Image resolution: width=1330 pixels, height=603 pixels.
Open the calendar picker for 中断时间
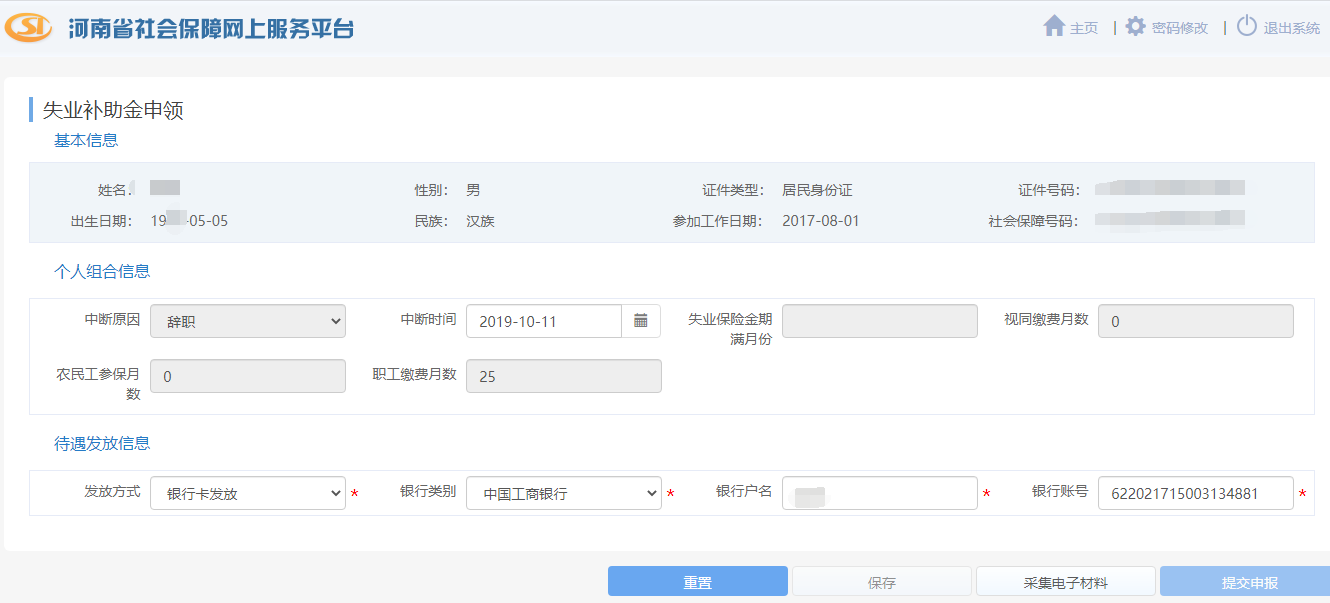tap(641, 321)
